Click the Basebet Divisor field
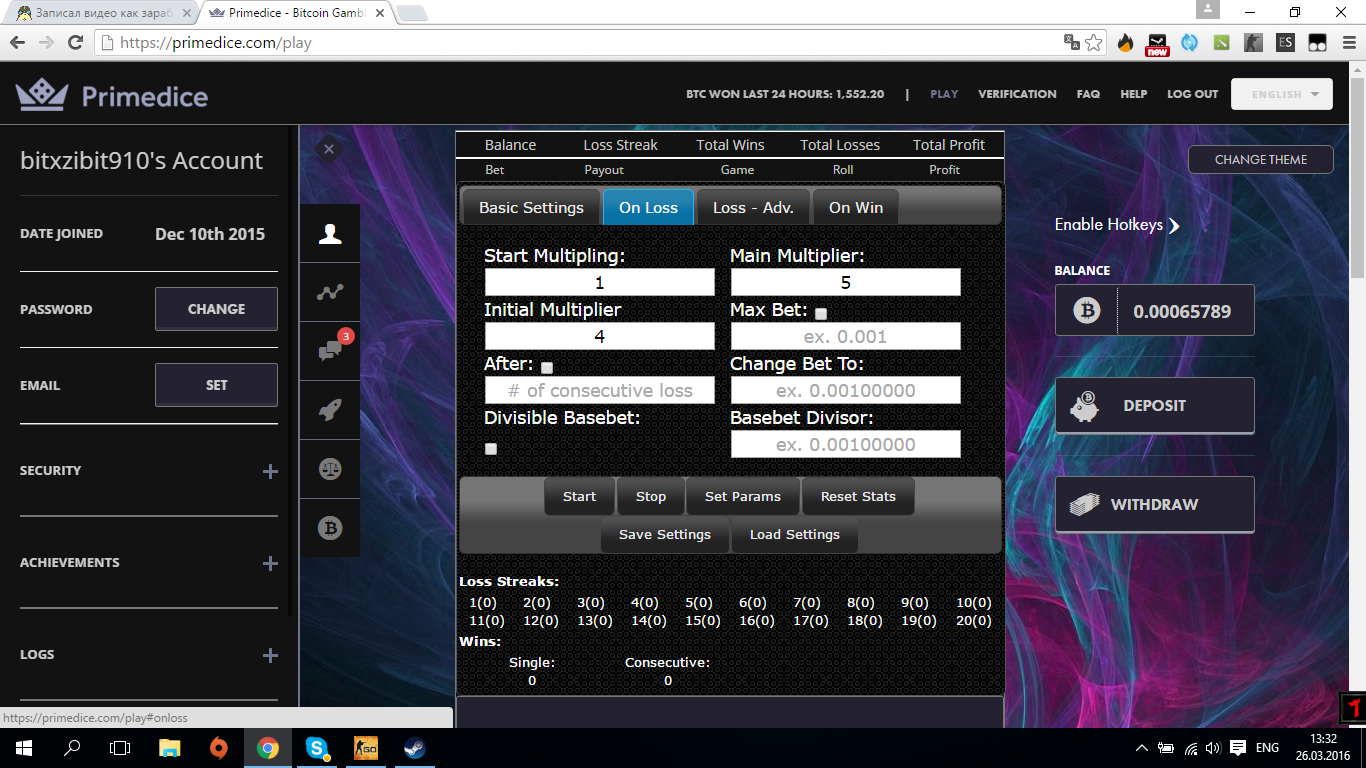Viewport: 1366px width, 768px height. (846, 444)
